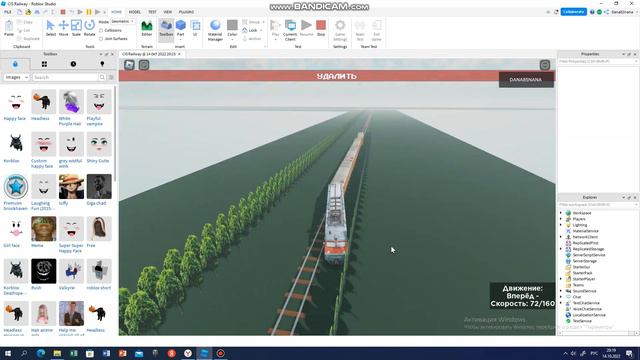The image size is (640, 360).
Task: Select the Select tool in the ribbon
Action: tap(51, 28)
